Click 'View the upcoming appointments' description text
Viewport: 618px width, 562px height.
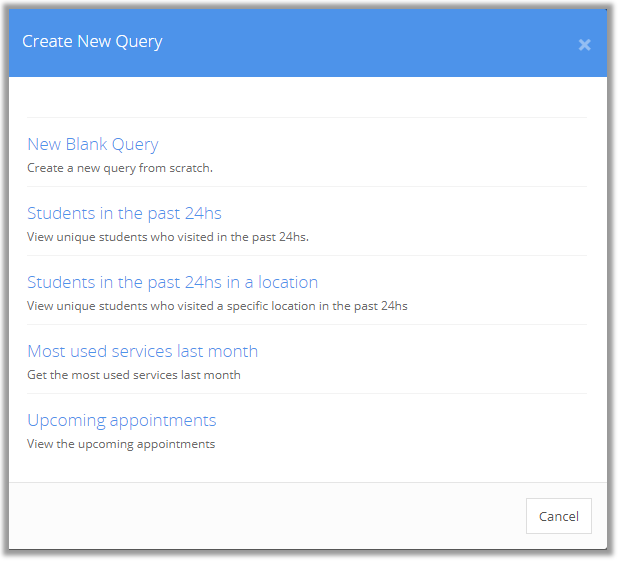pyautogui.click(x=120, y=444)
